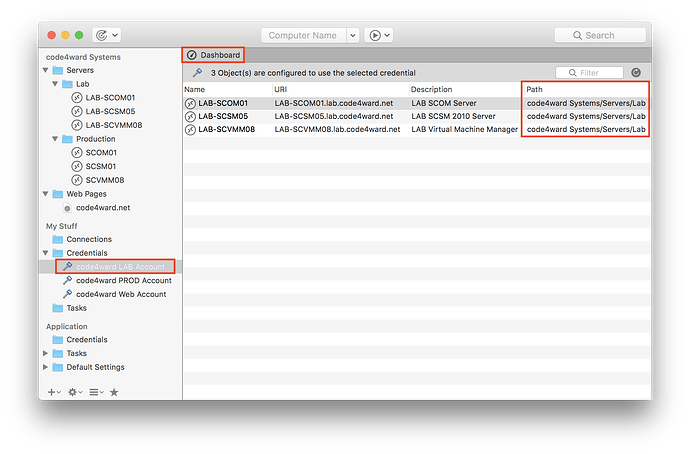Select SCSM01 under the Production folder
Screen dimensions: 690x454
102,166
